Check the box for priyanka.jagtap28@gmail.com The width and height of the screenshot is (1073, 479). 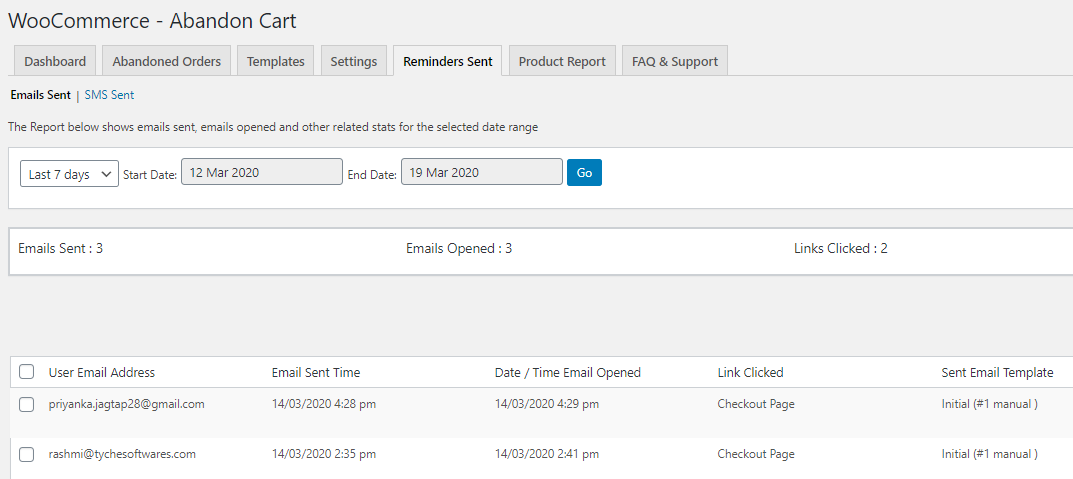[x=26, y=404]
